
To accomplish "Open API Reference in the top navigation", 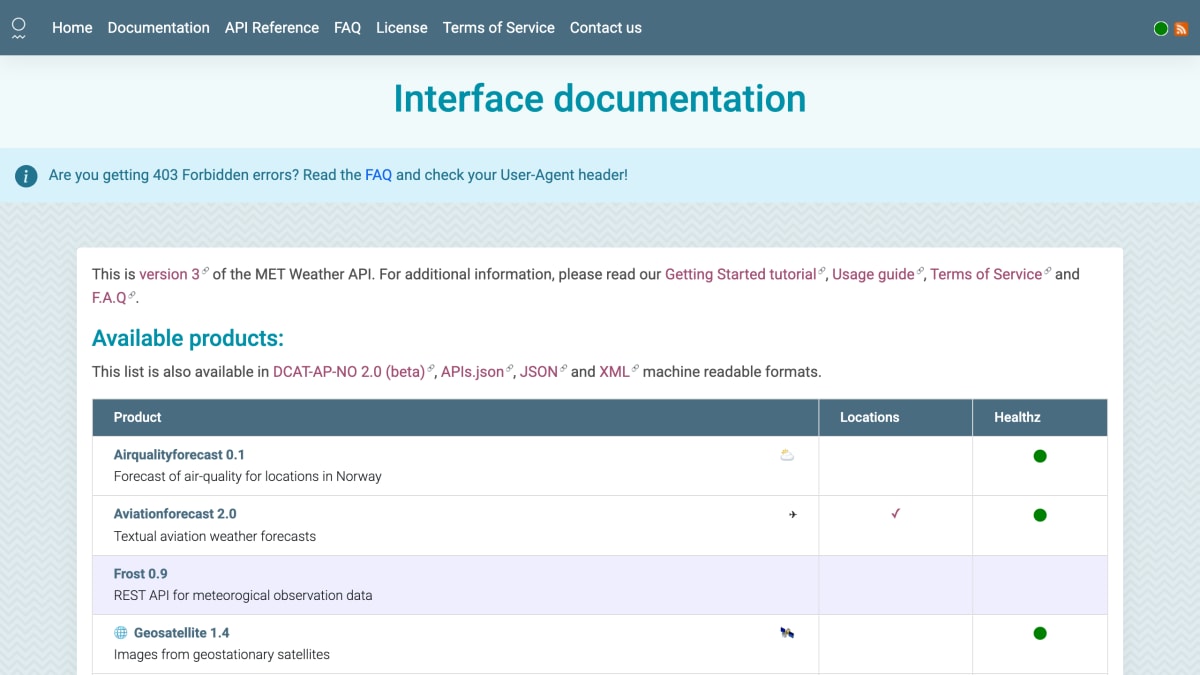I will click(272, 28).
